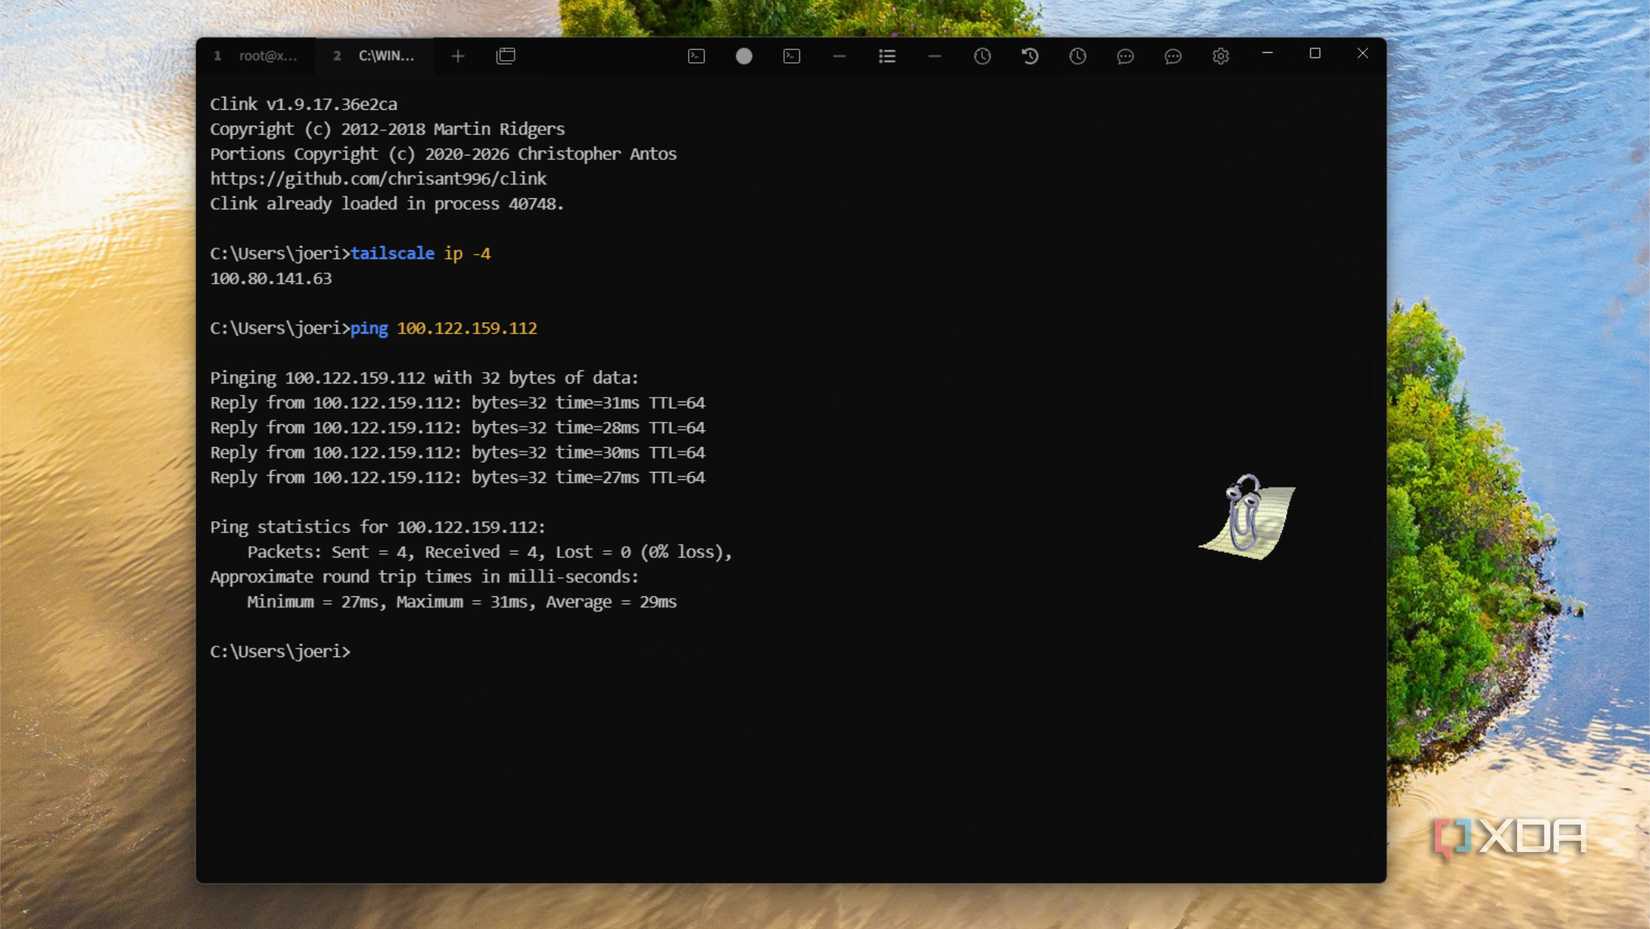Screen dimensions: 1650x929
Task: Click the clock icon right of the history icon
Action: (x=1078, y=56)
